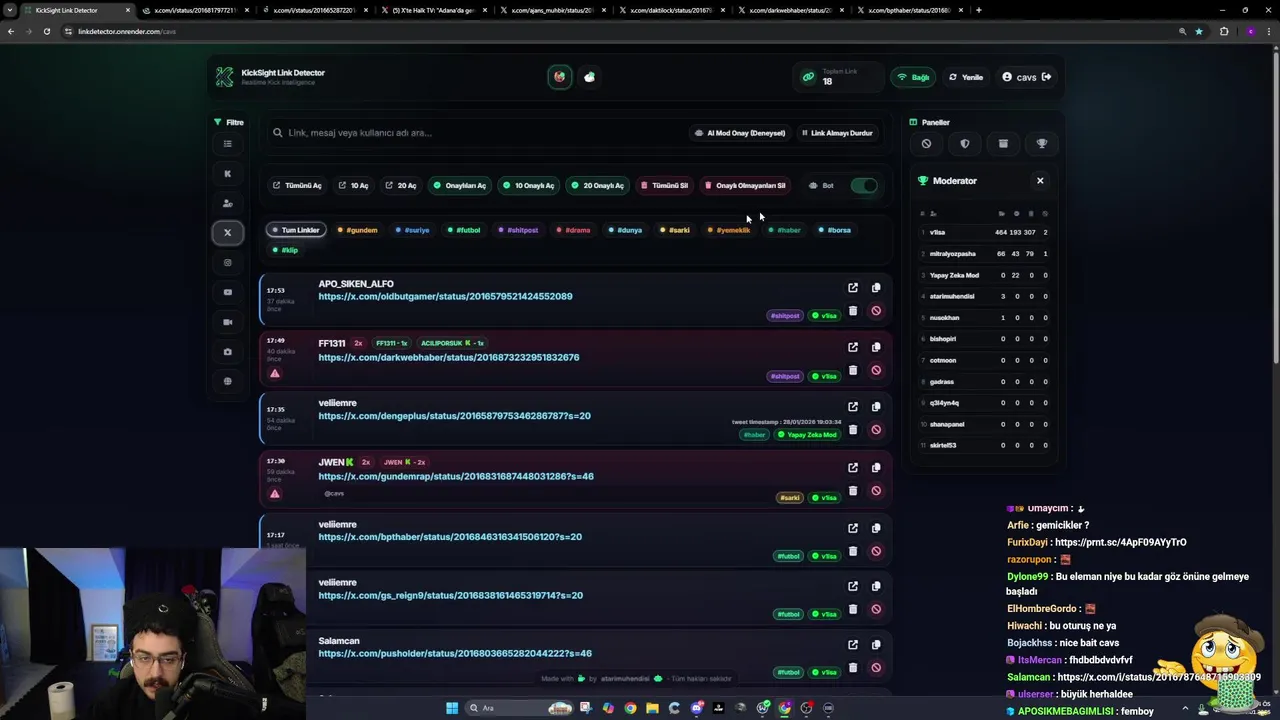Select the globe filter icon
This screenshot has width=1280, height=720.
227,381
